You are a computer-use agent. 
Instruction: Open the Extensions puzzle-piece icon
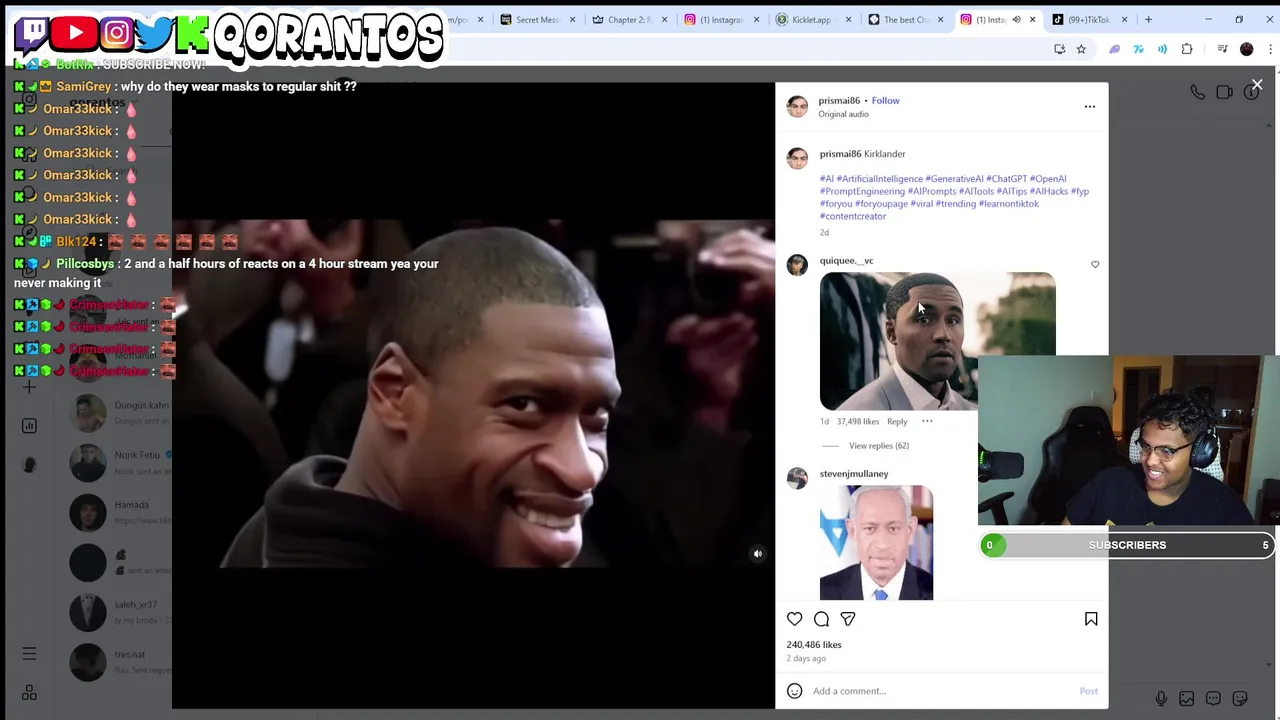pos(1187,49)
